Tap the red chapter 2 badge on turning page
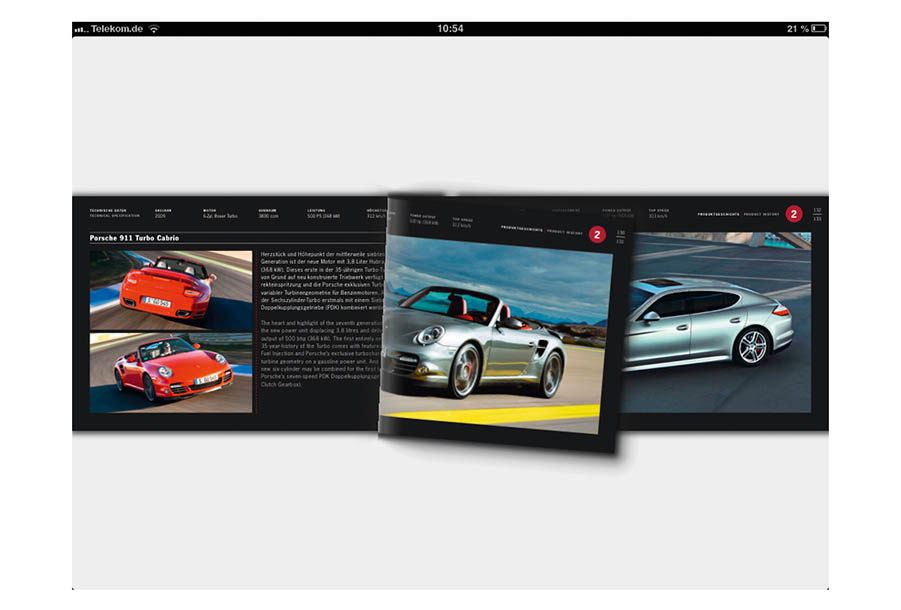 coord(597,234)
